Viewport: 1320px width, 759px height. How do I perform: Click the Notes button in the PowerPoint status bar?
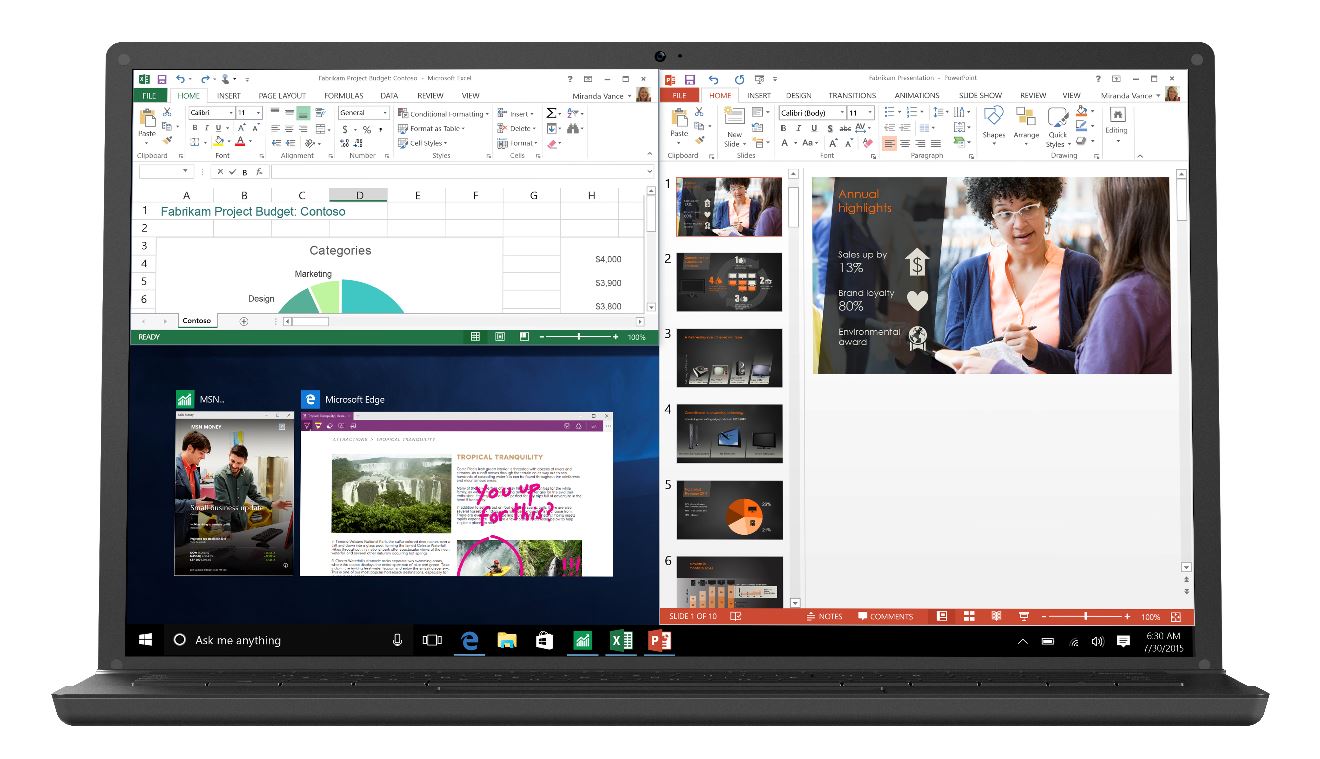click(824, 617)
